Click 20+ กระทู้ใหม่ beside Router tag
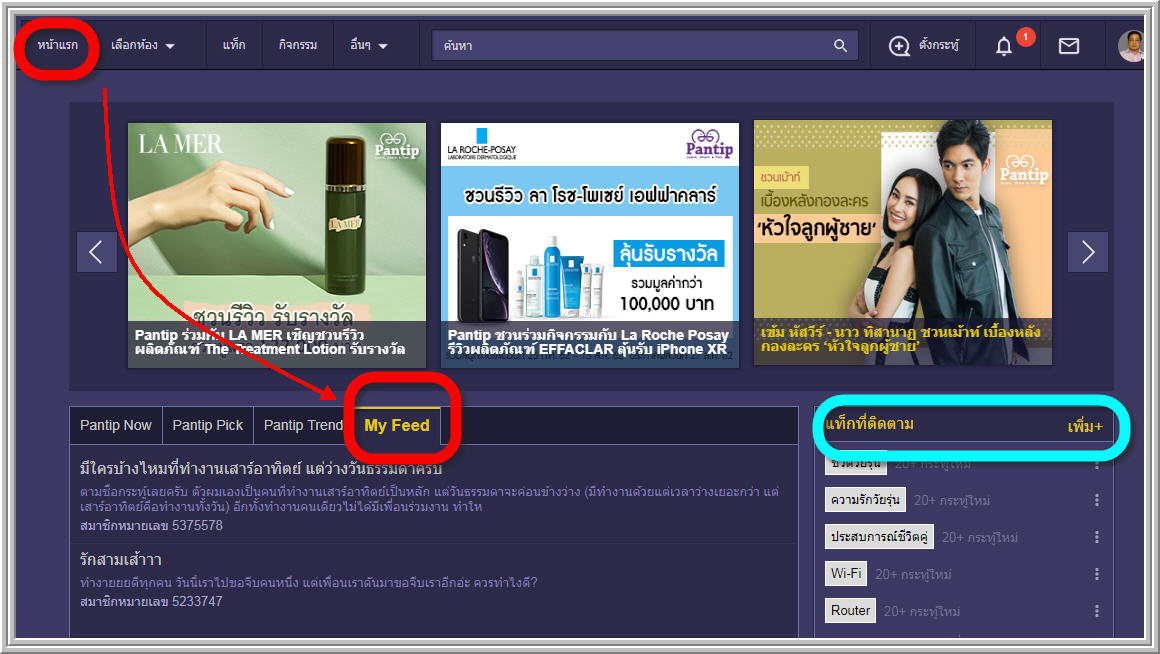This screenshot has width=1160, height=654. tap(922, 611)
